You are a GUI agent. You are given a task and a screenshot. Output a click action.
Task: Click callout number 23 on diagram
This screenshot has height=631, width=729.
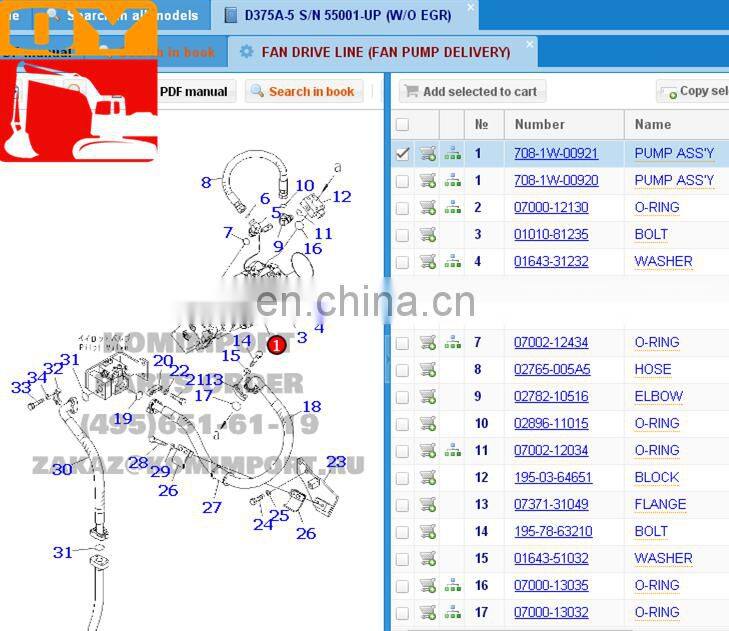pyautogui.click(x=336, y=462)
